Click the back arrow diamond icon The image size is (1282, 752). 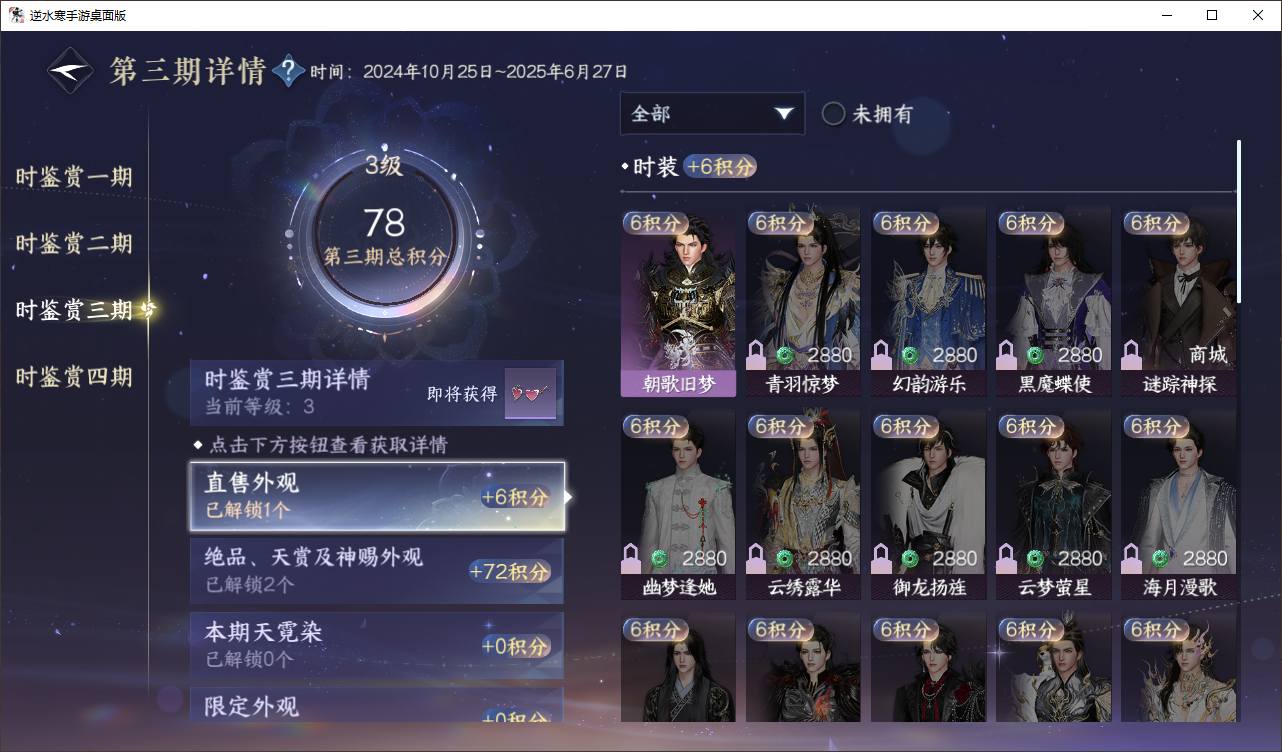(x=71, y=71)
